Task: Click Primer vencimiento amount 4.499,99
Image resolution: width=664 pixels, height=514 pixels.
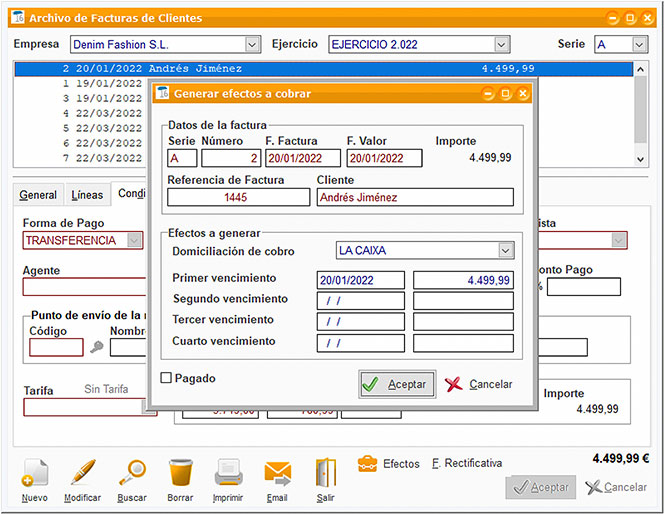Action: (x=463, y=280)
